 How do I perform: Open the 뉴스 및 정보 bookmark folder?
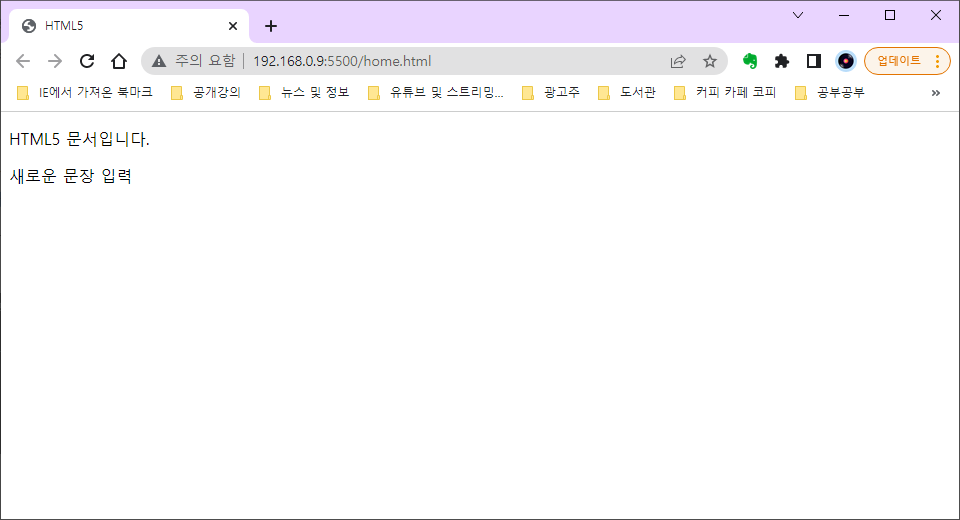click(x=304, y=92)
